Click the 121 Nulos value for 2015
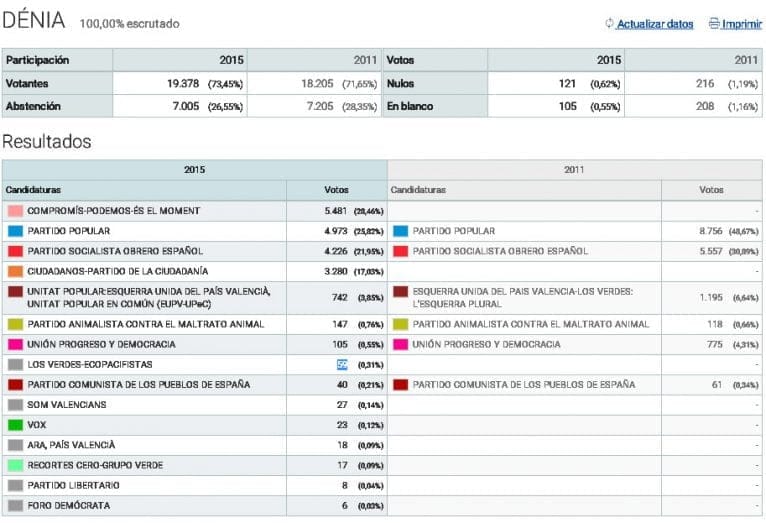Screen dimensions: 766x523 [567, 84]
